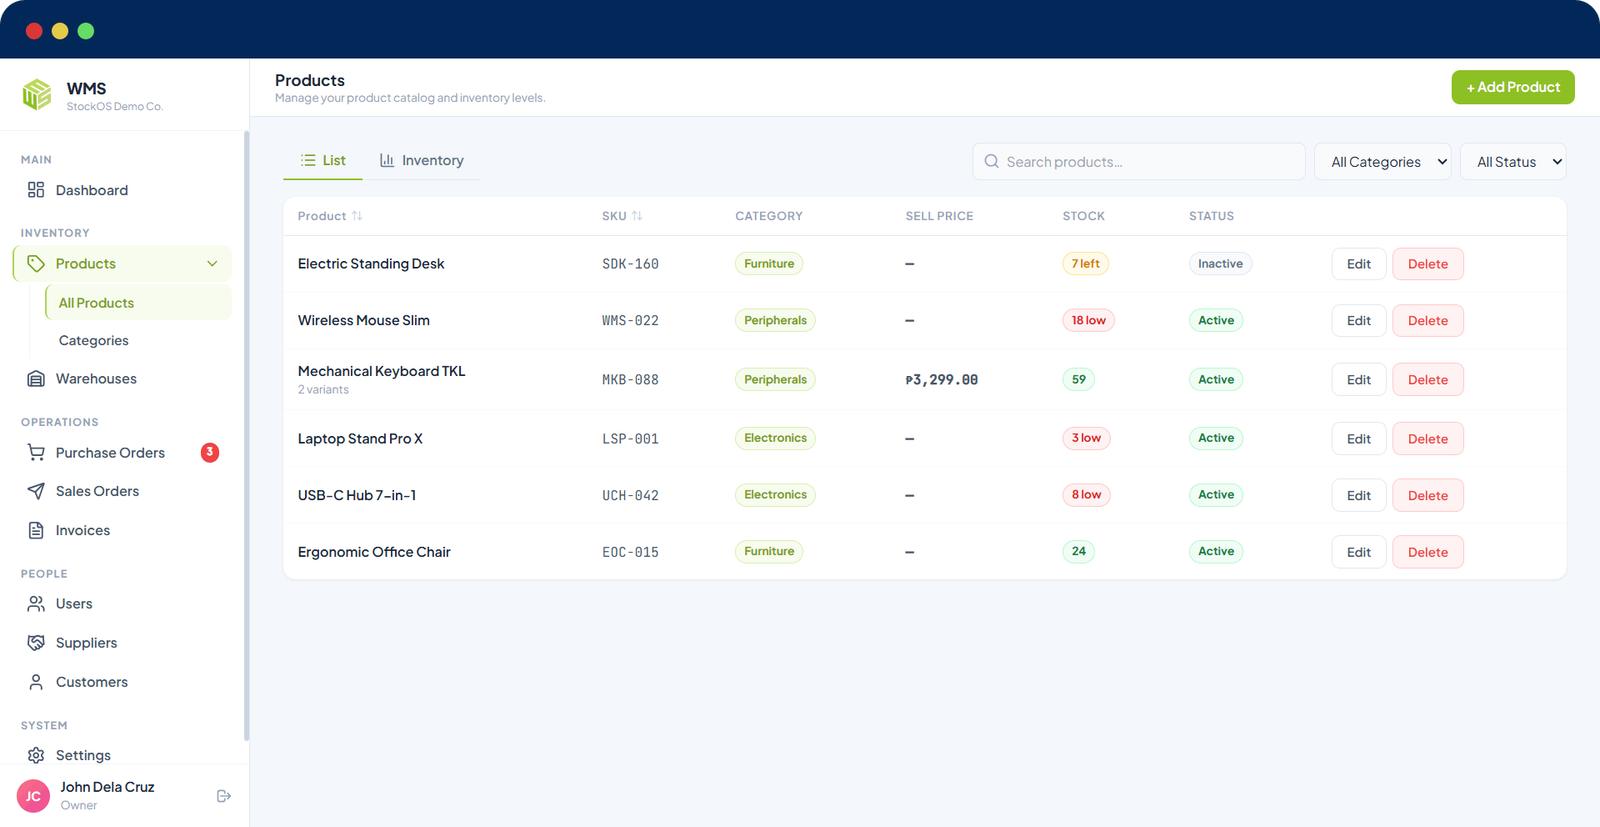Click the JC user avatar
Viewport: 1600px width, 827px height.
pos(33,796)
